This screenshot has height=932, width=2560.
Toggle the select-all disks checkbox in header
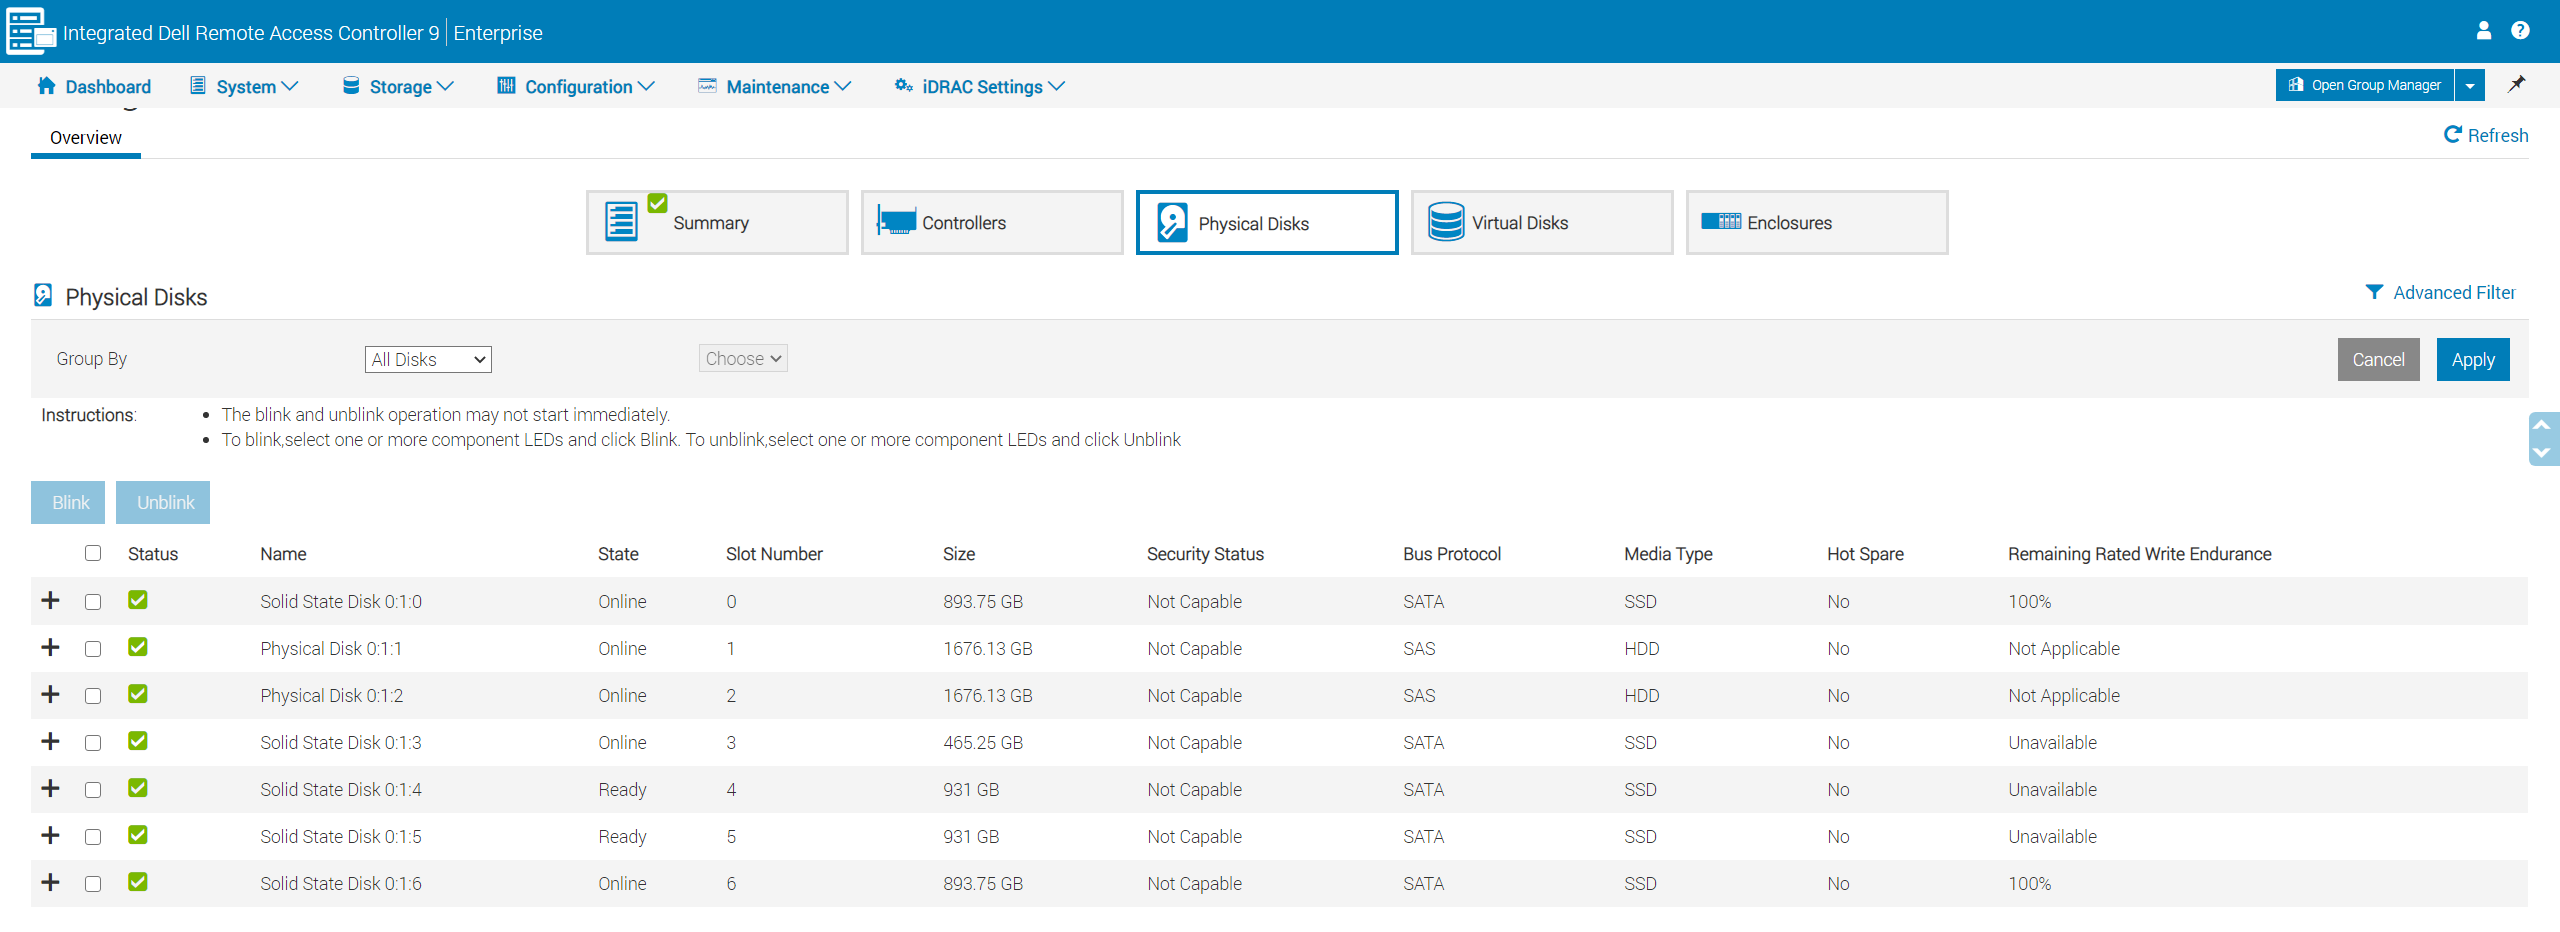93,553
